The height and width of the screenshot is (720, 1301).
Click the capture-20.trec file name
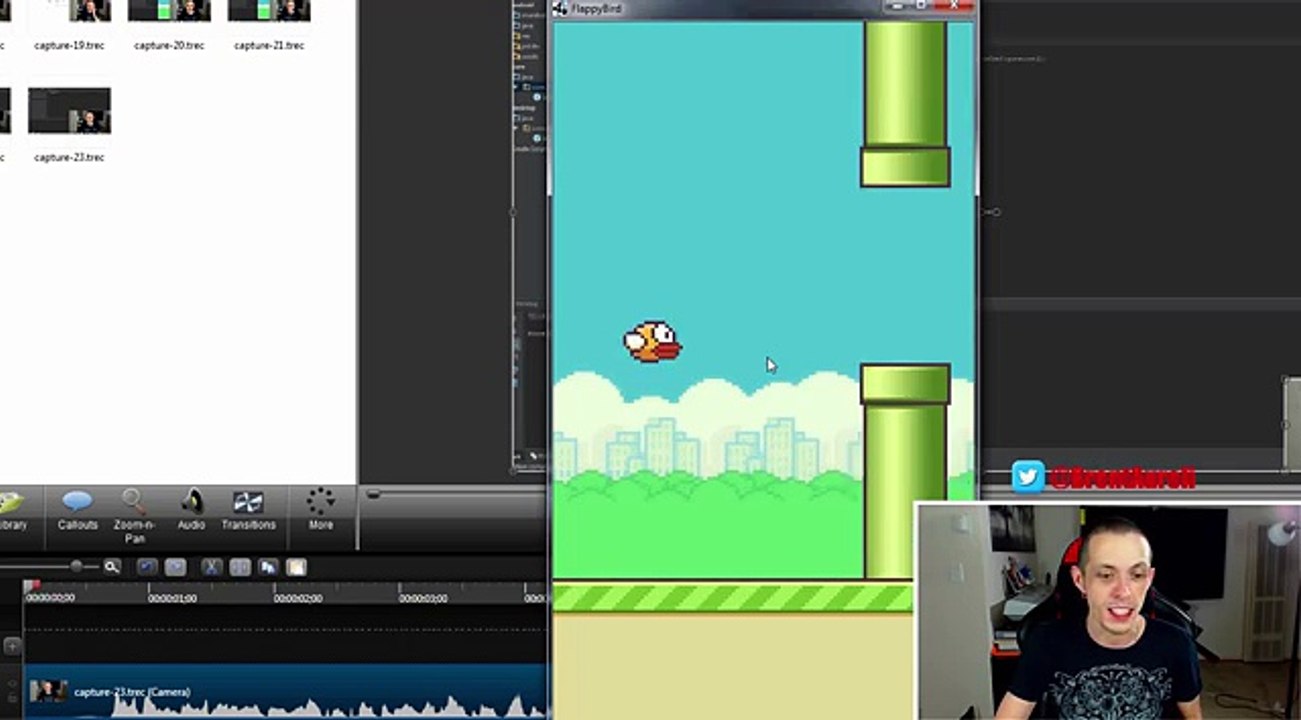(x=169, y=45)
